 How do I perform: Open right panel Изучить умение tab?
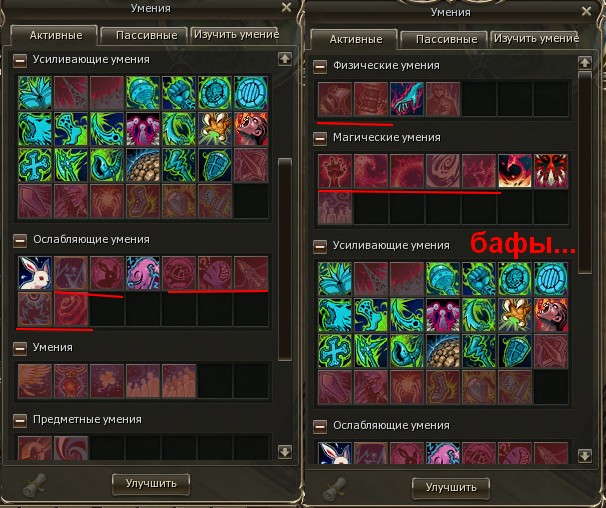[x=536, y=39]
